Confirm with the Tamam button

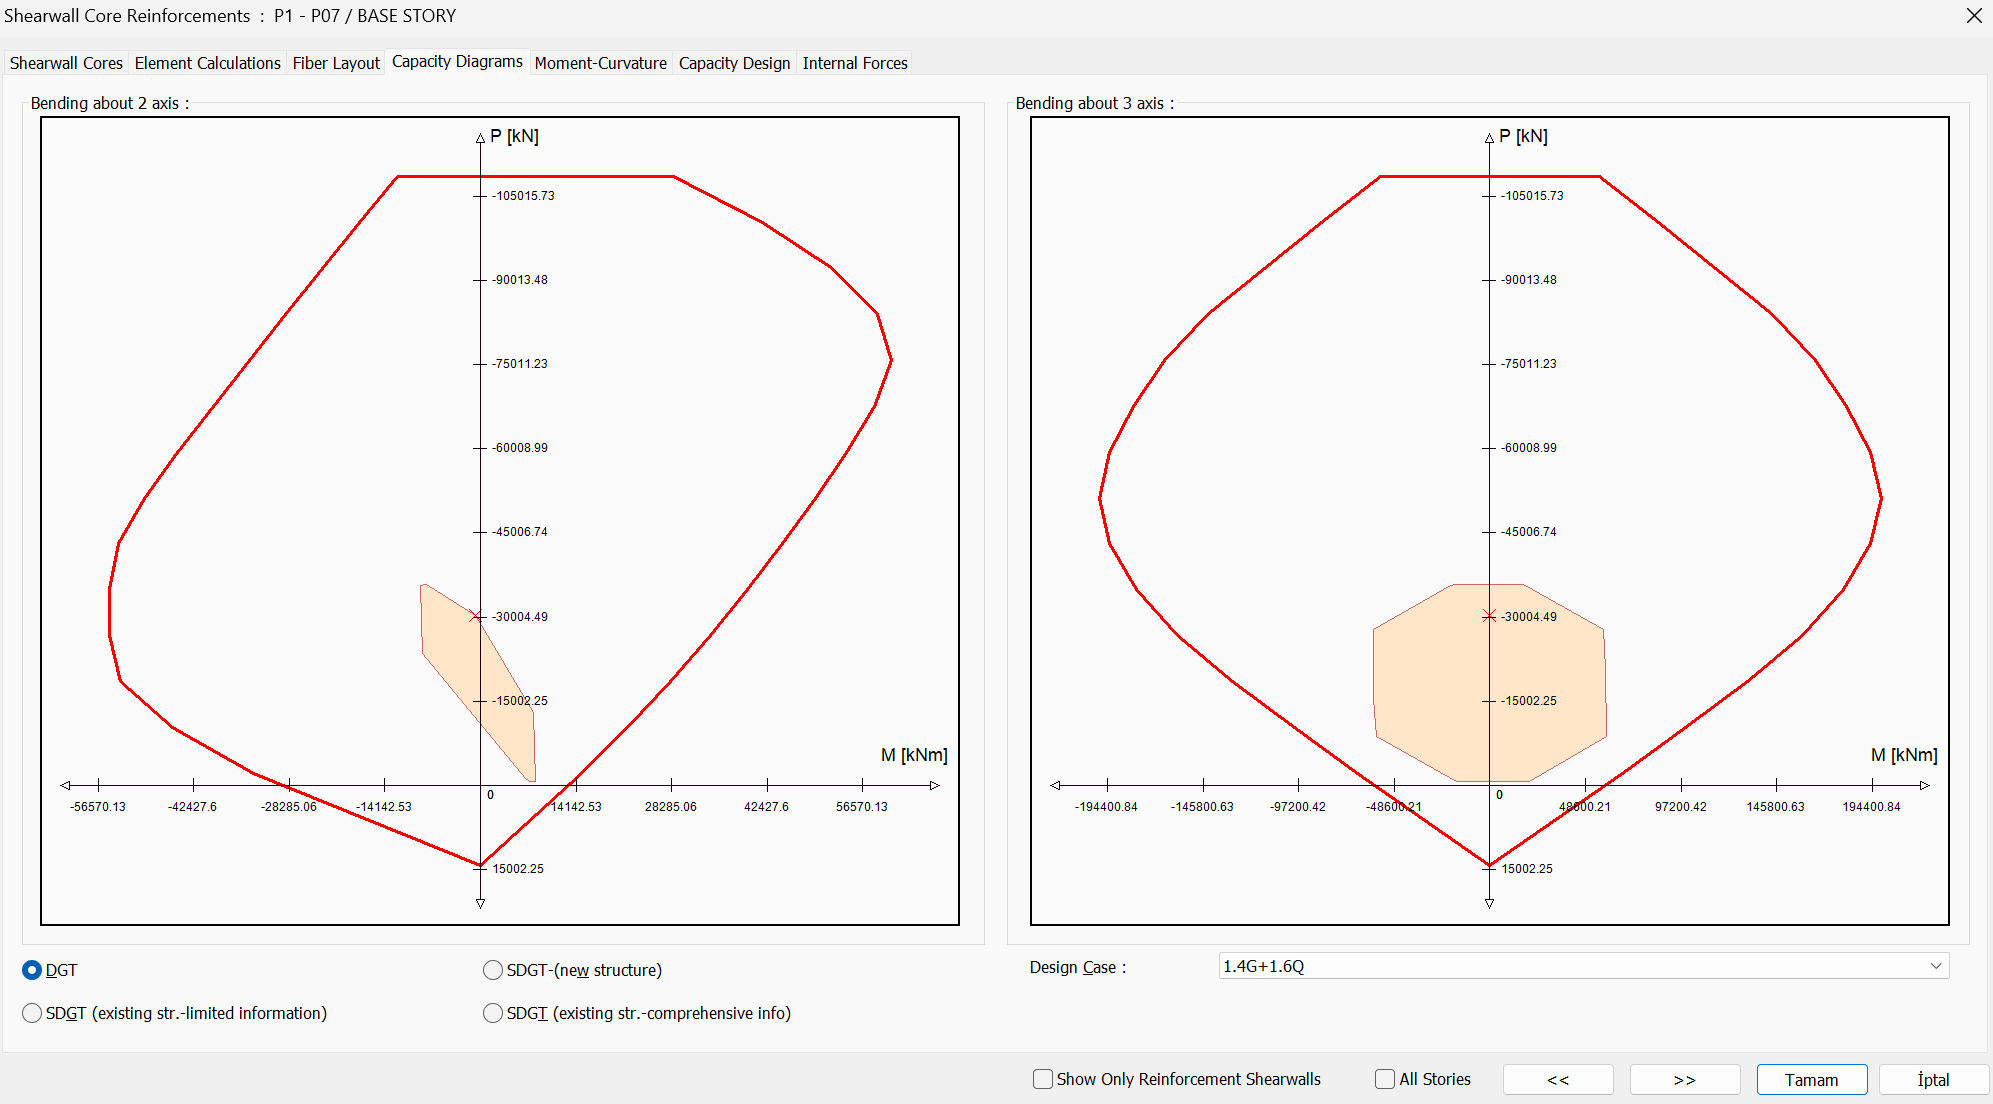(1811, 1080)
